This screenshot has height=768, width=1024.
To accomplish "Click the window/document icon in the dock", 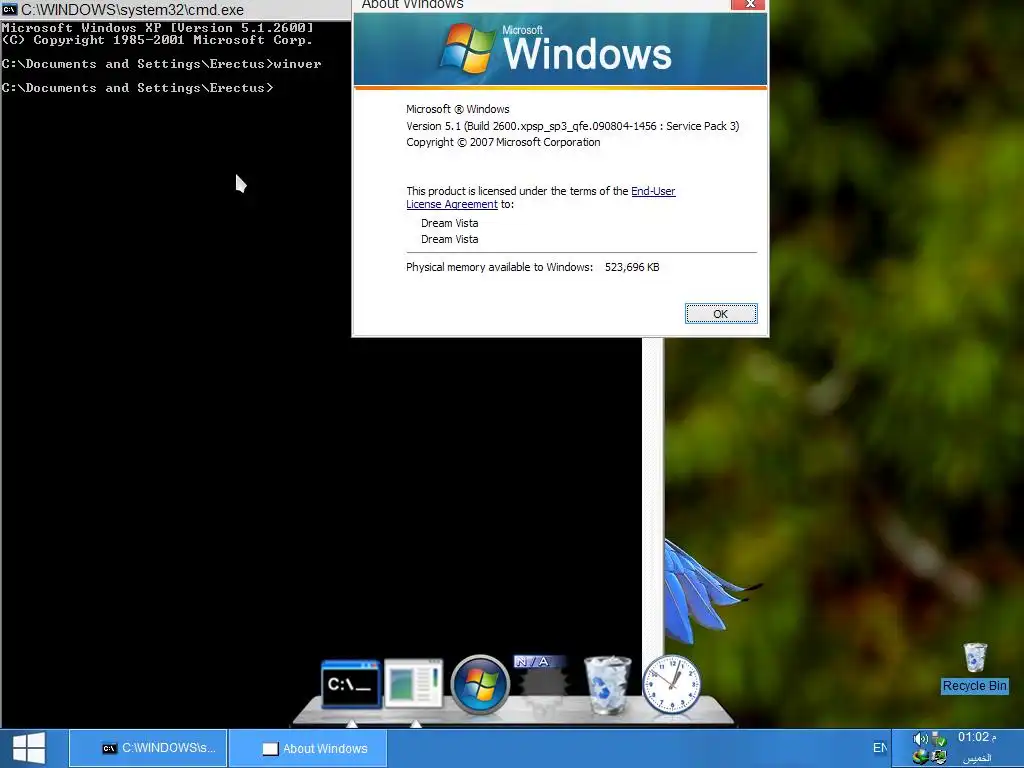I will pos(413,683).
